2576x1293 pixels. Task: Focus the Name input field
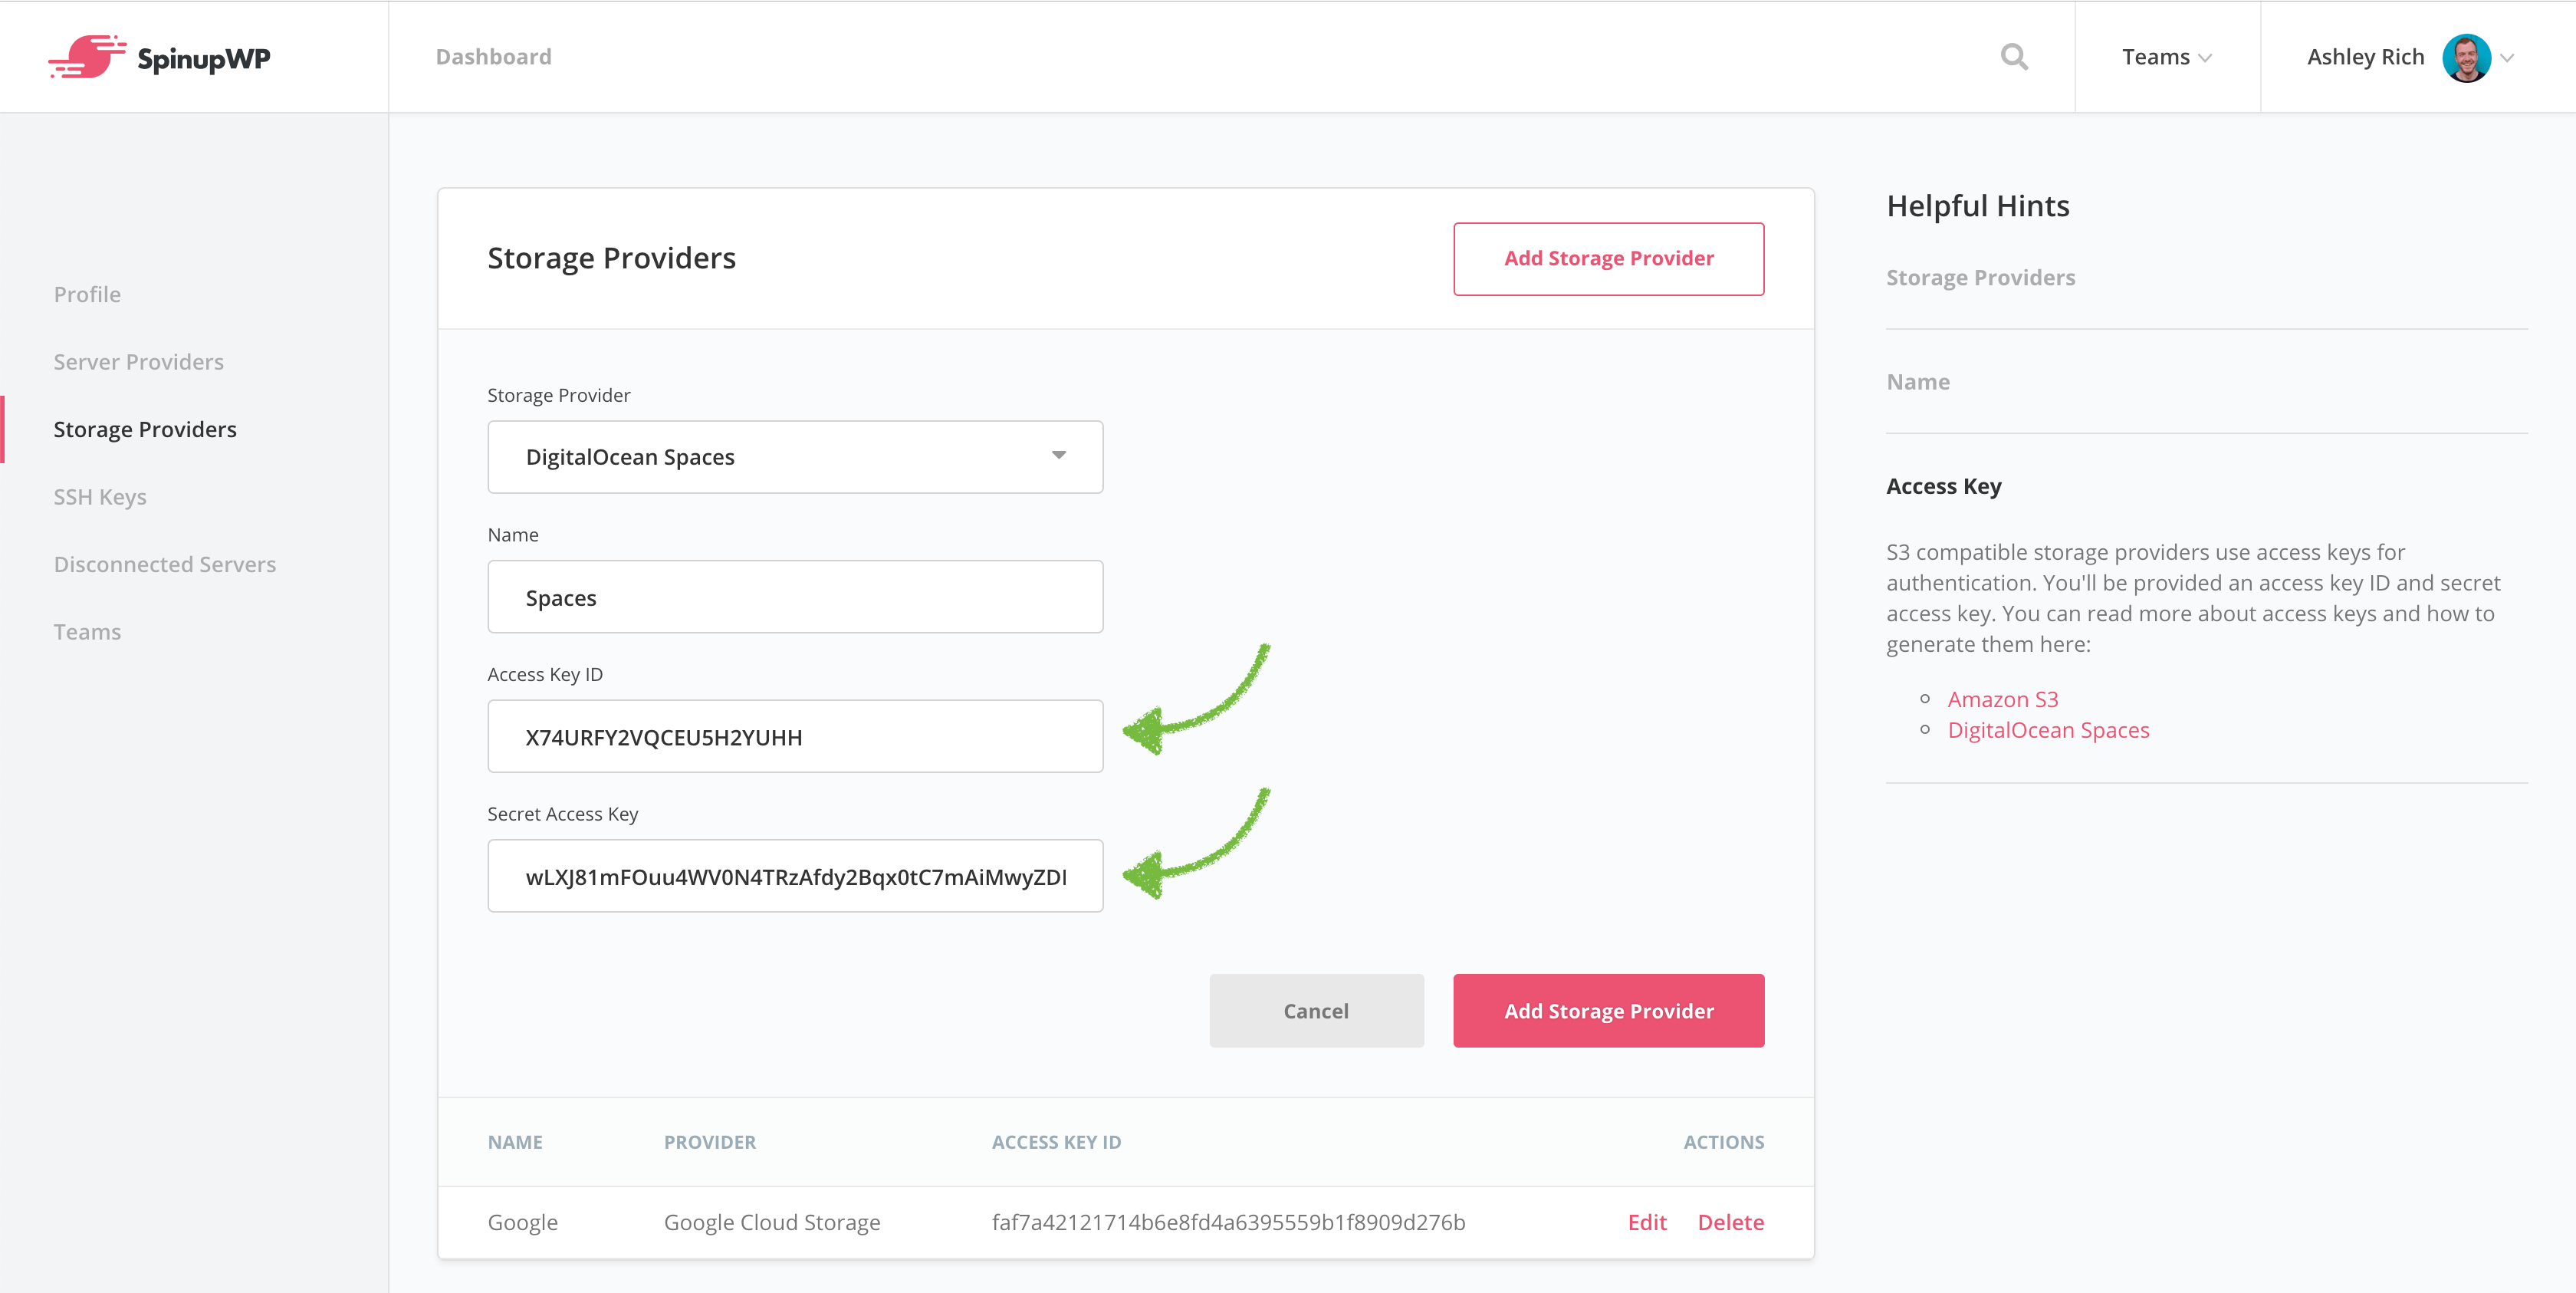pyautogui.click(x=795, y=597)
